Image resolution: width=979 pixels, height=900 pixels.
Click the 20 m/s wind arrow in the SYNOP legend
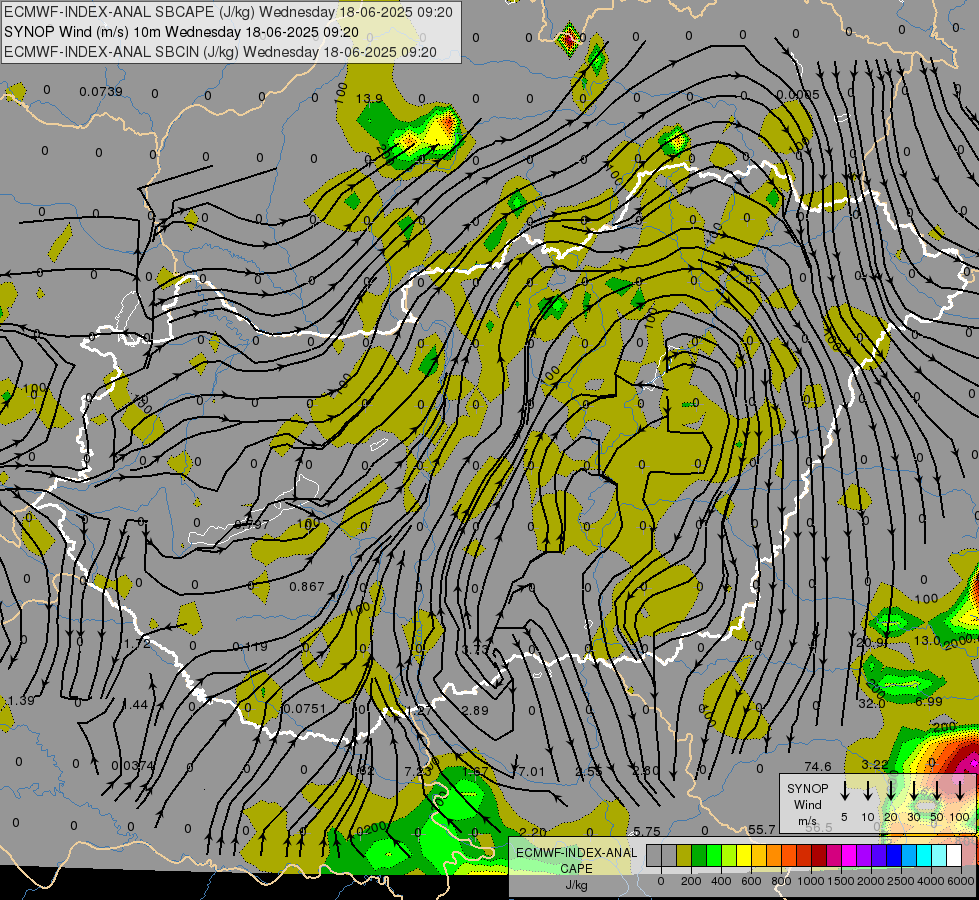891,790
